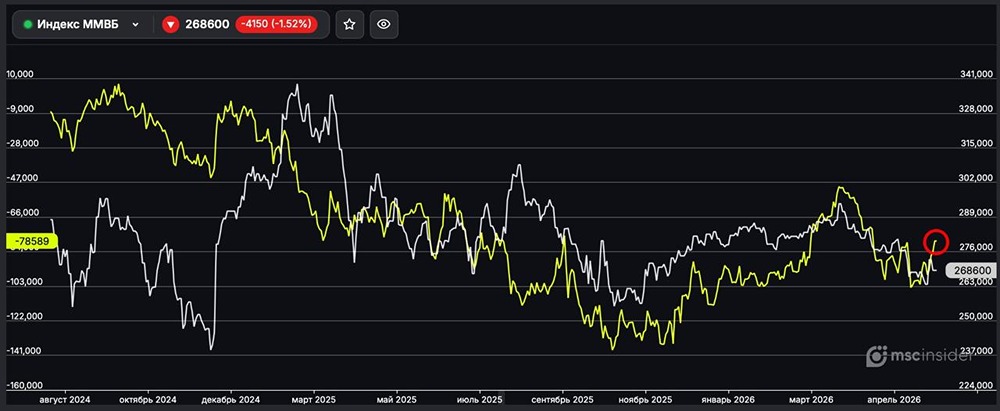Click the red down-arrow price direction icon
Screen dimensions: 1000x411
[x=170, y=24]
